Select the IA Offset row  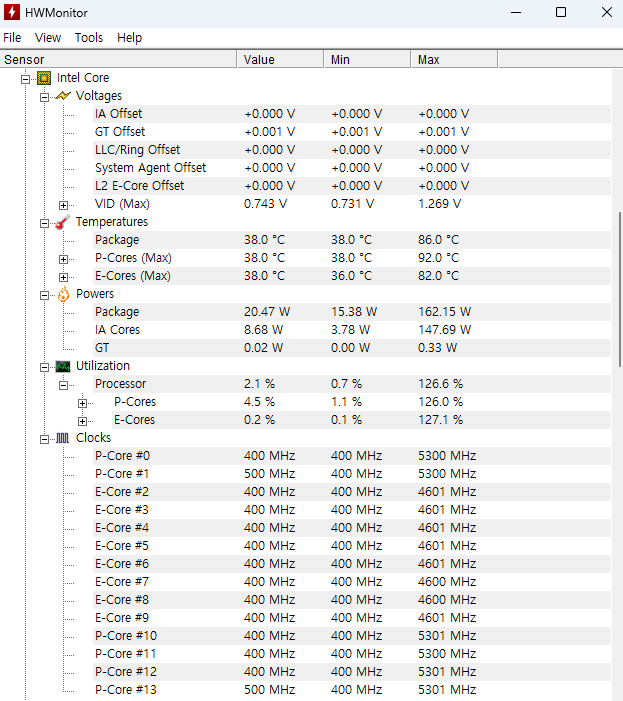[352, 114]
